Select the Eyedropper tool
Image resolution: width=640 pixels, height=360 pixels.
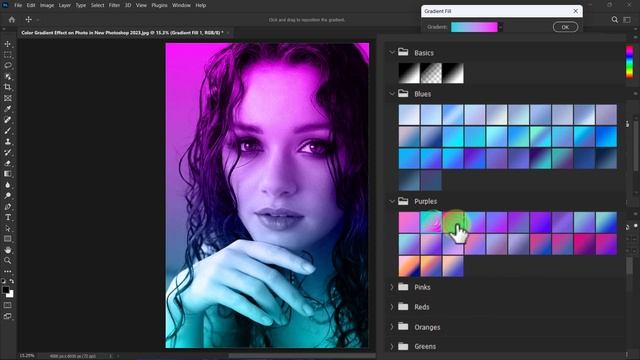(x=7, y=109)
